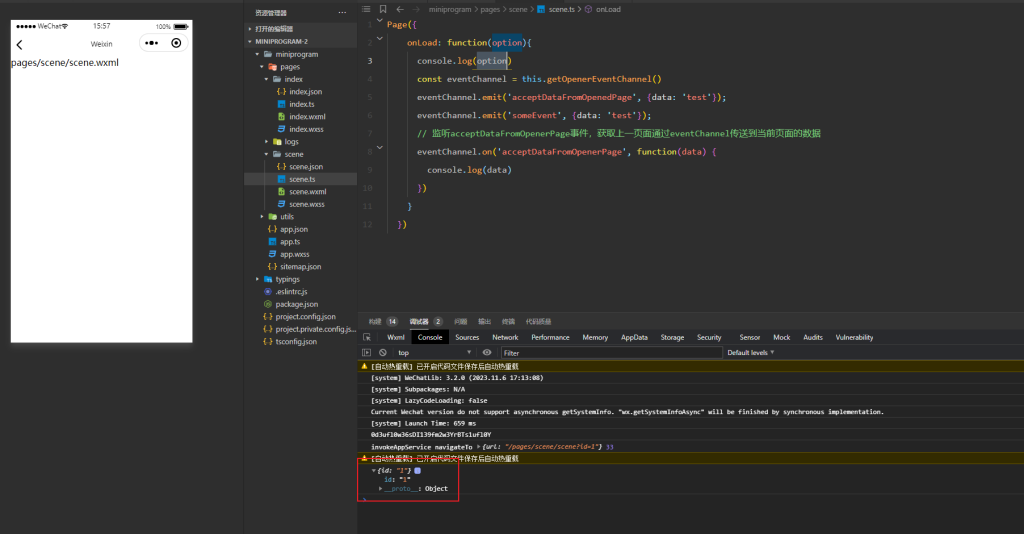Switch to the Network tab
This screenshot has height=534, width=1024.
click(505, 337)
